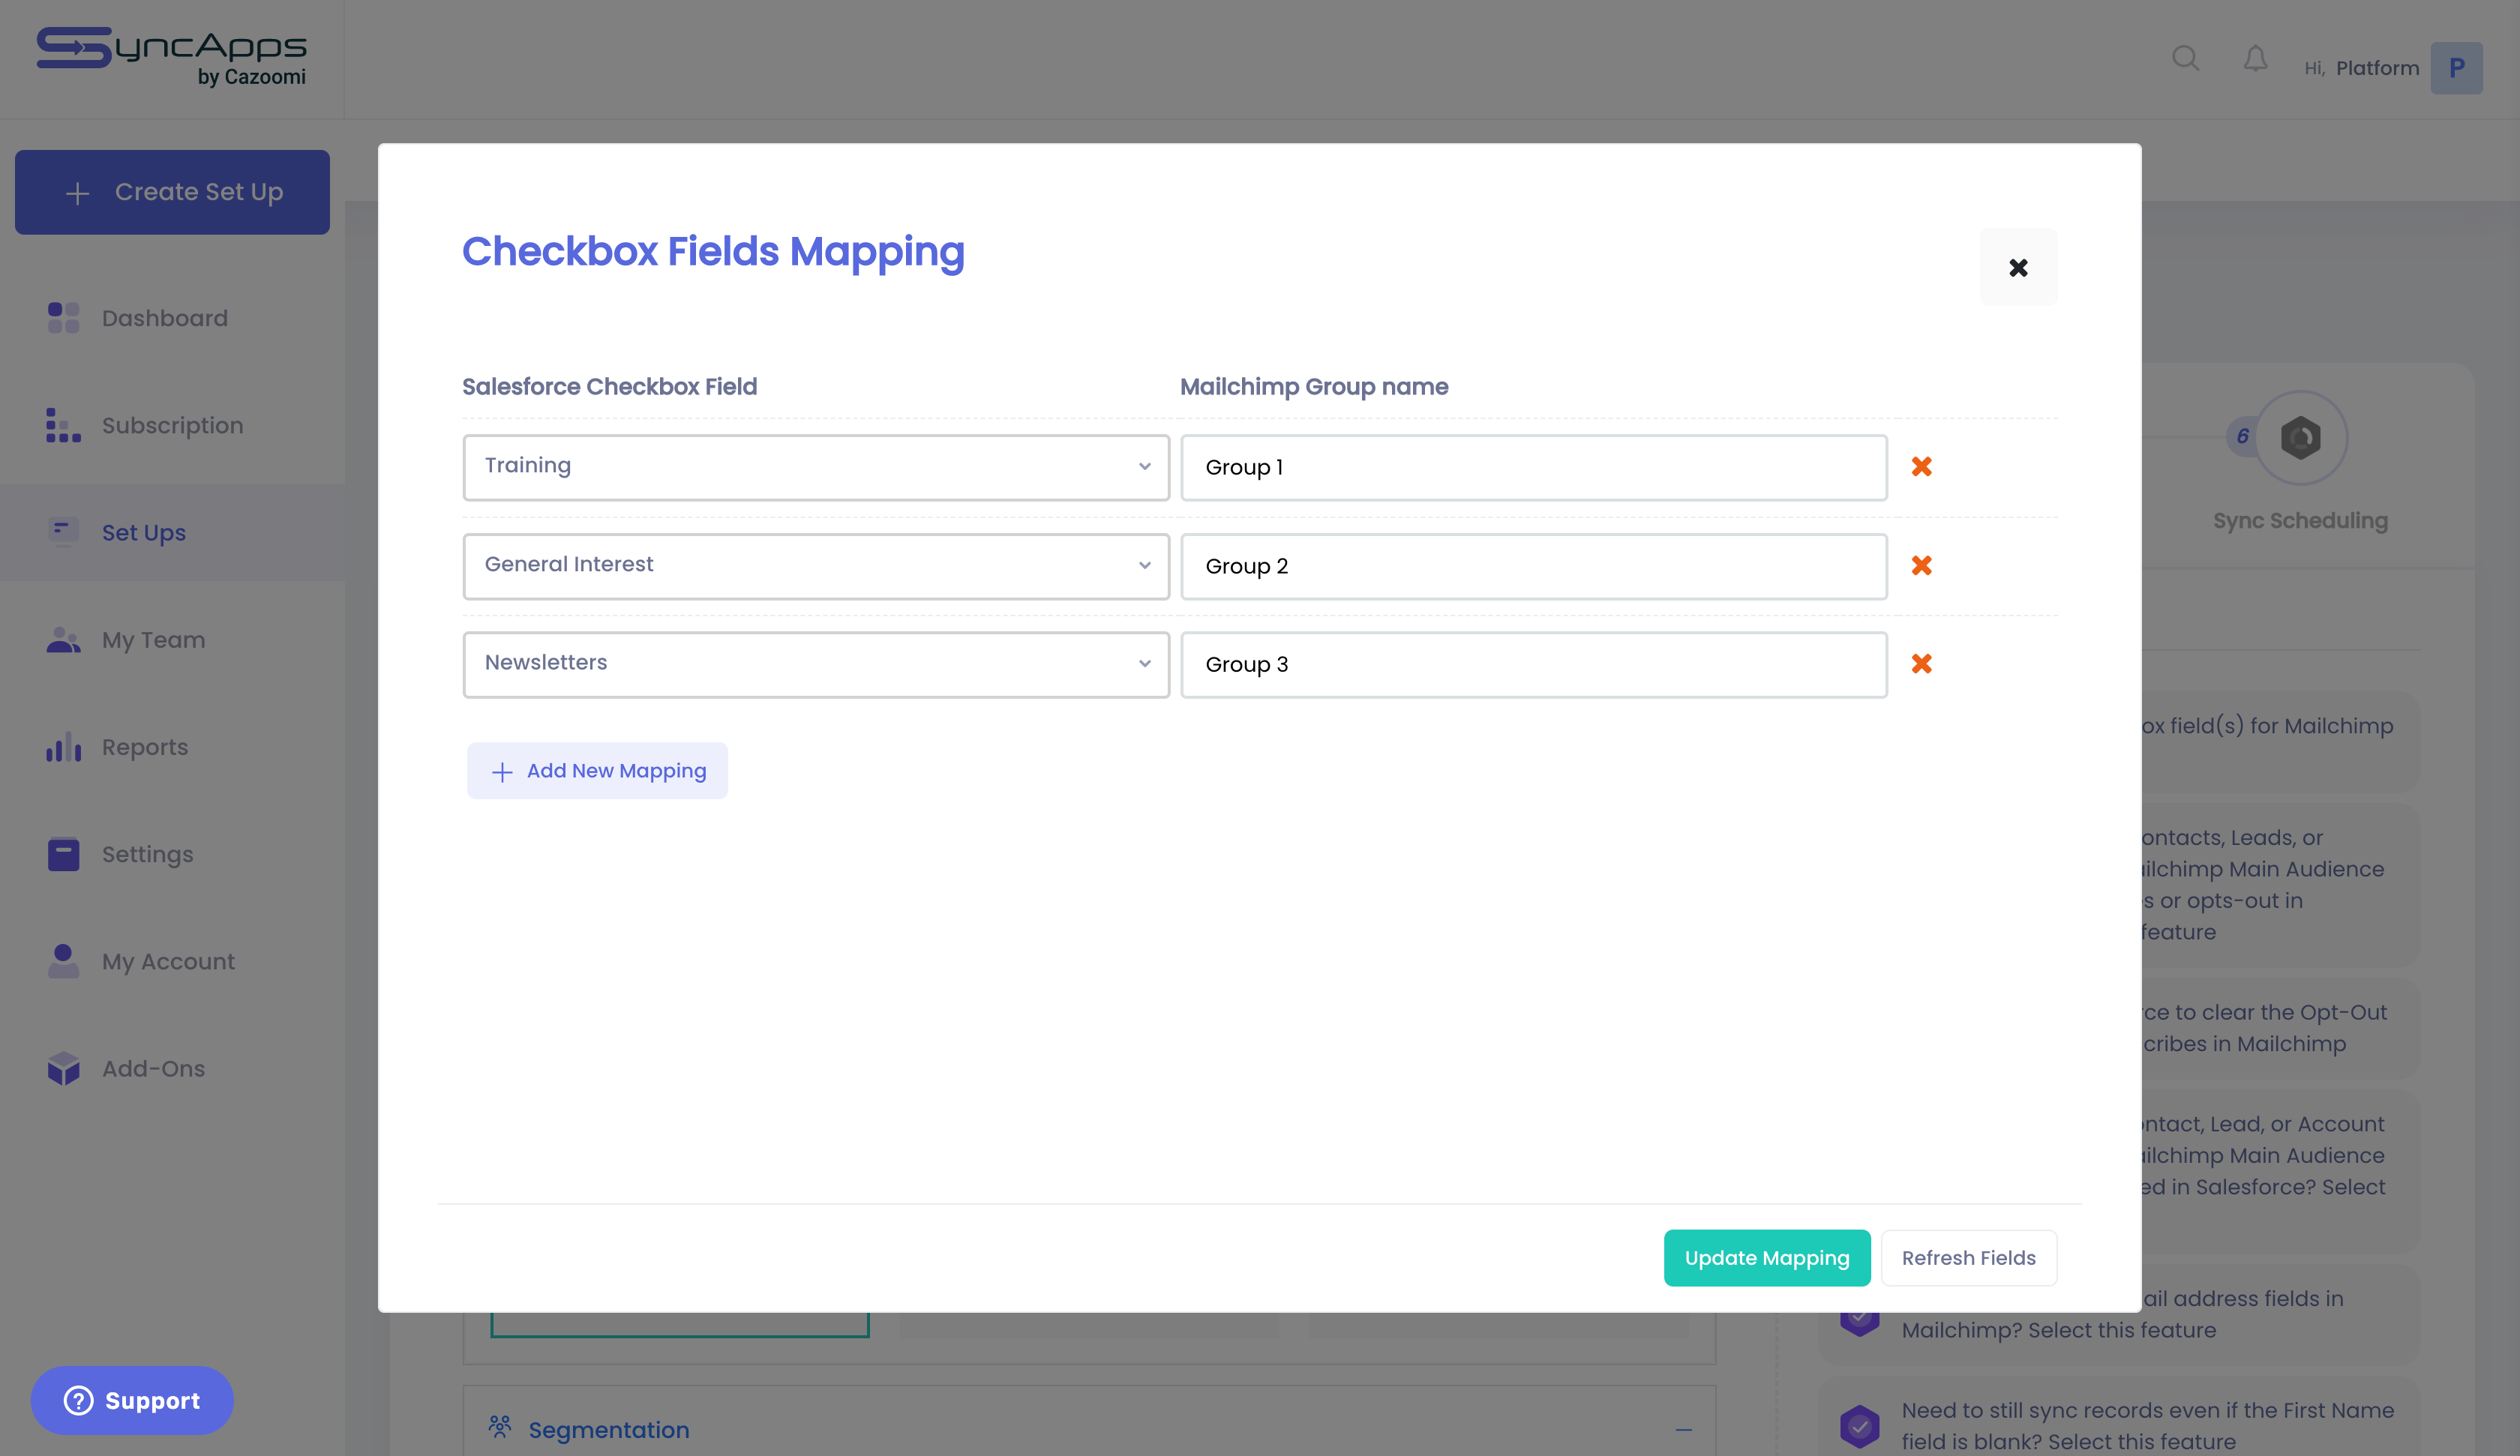Click the Sync Scheduling step label
This screenshot has height=1456, width=2520.
[x=2300, y=520]
